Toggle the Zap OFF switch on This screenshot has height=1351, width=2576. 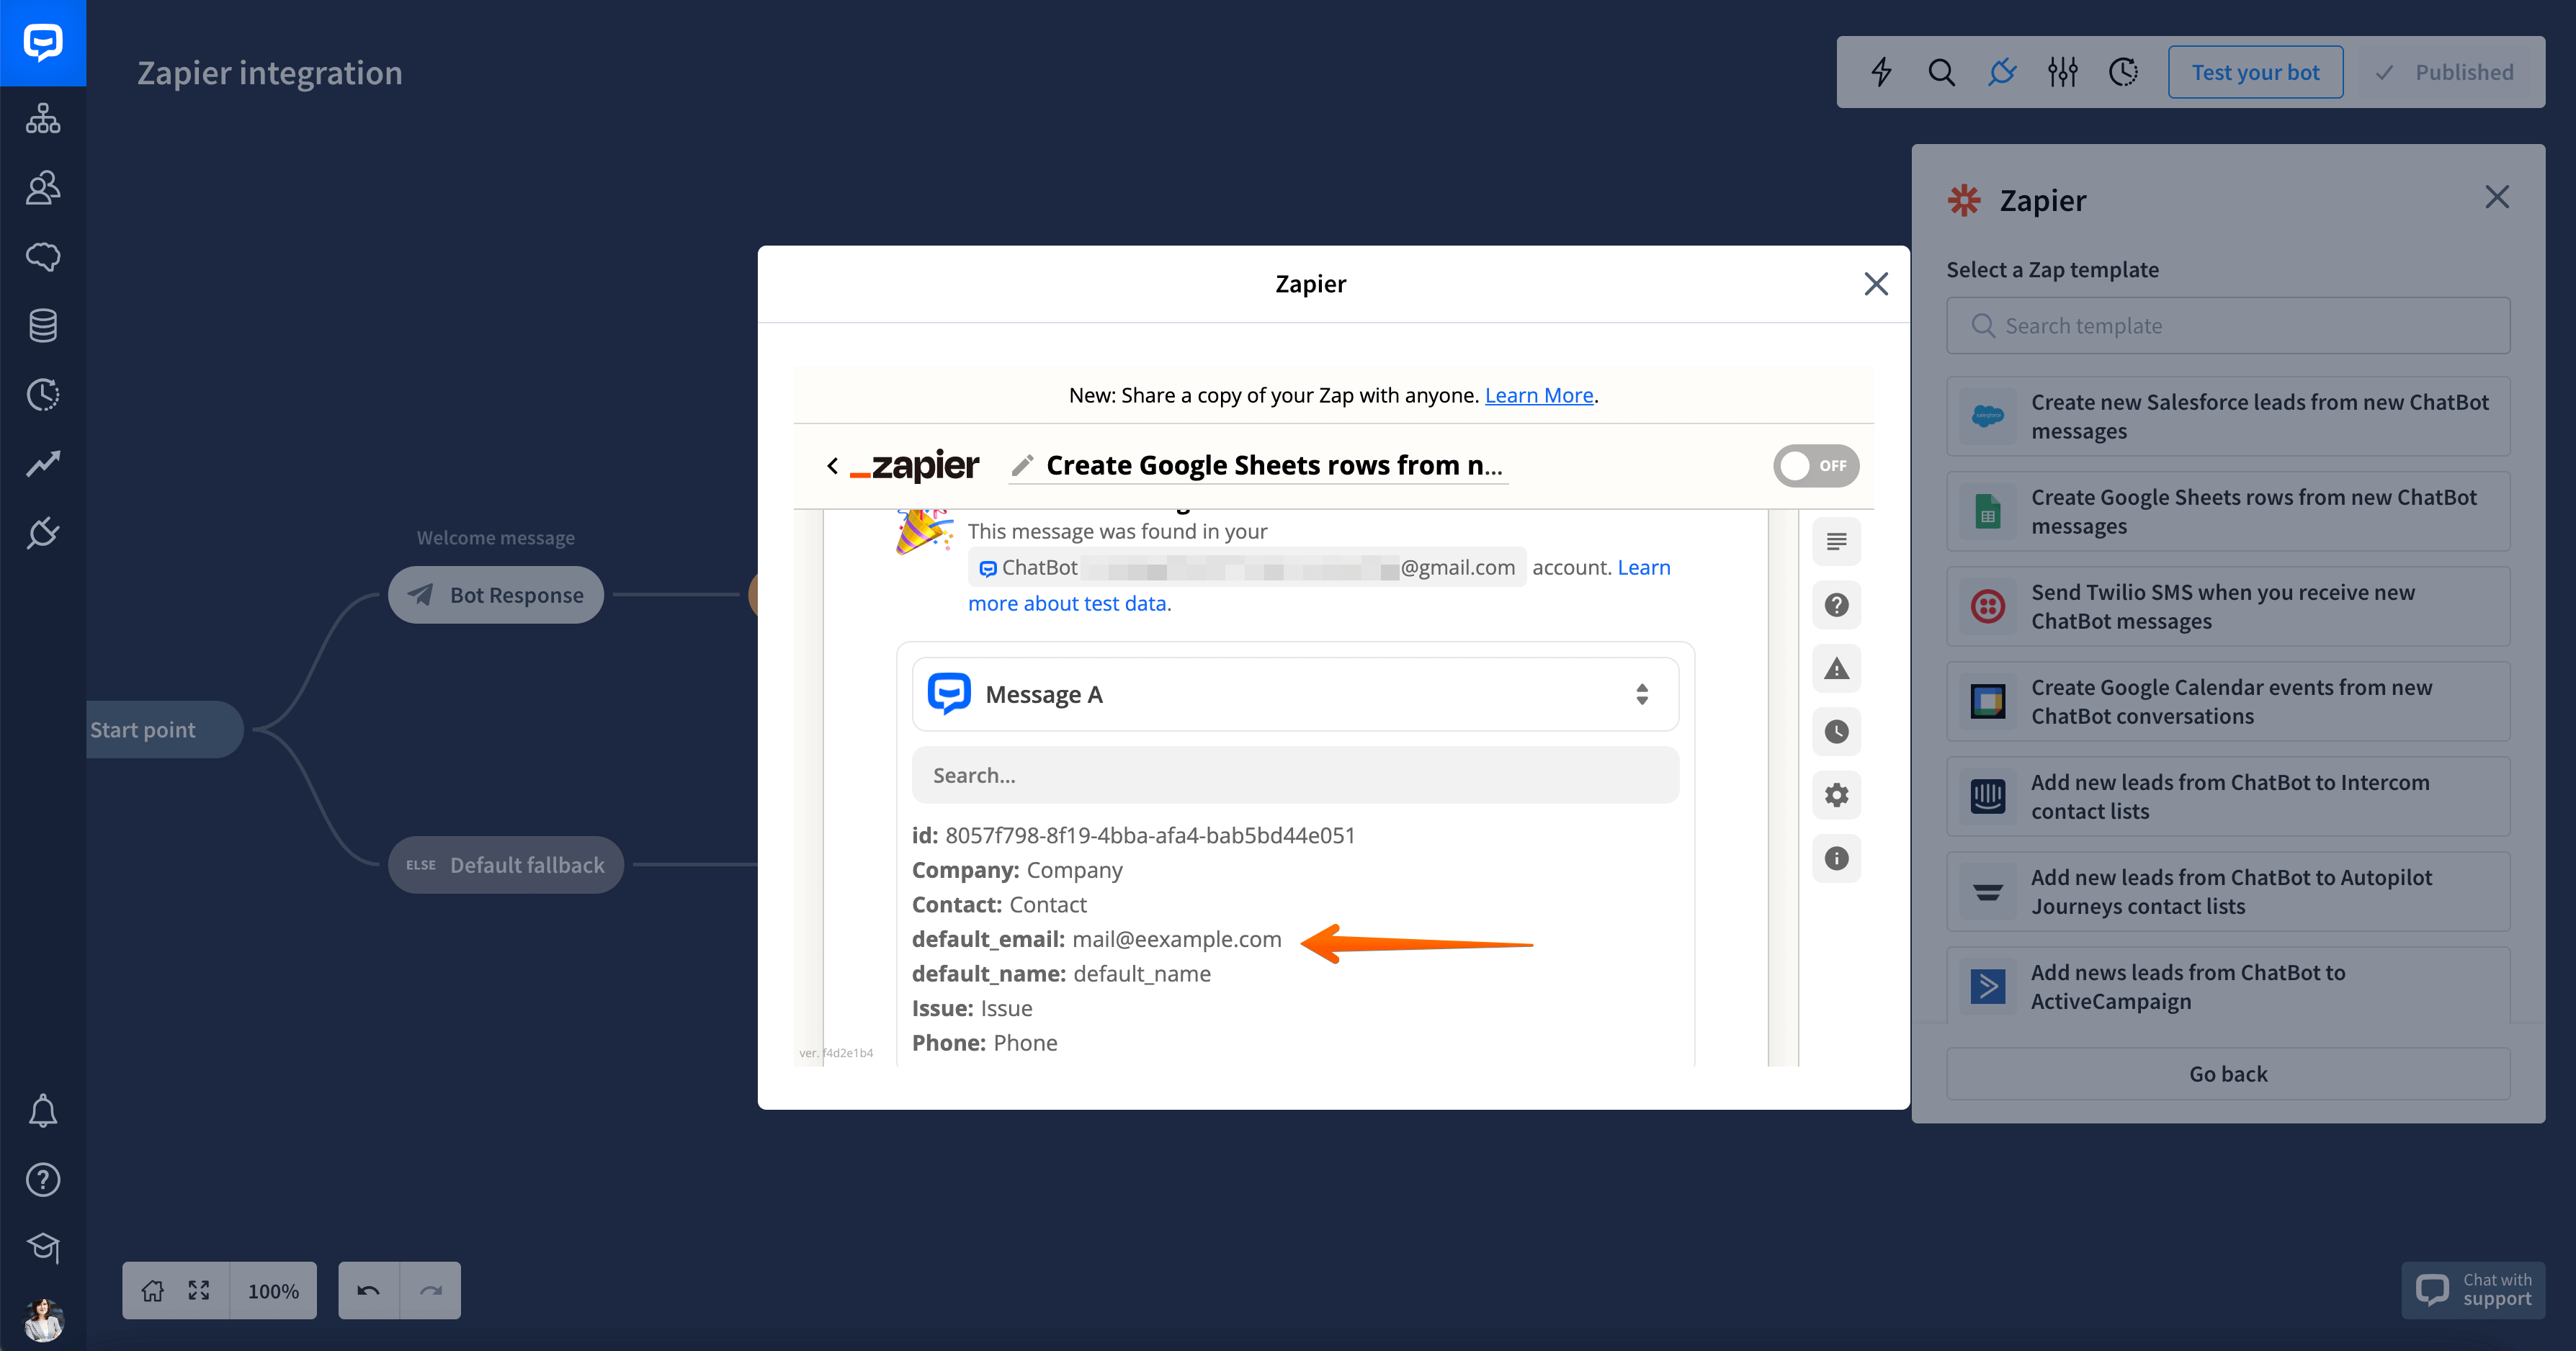1816,466
